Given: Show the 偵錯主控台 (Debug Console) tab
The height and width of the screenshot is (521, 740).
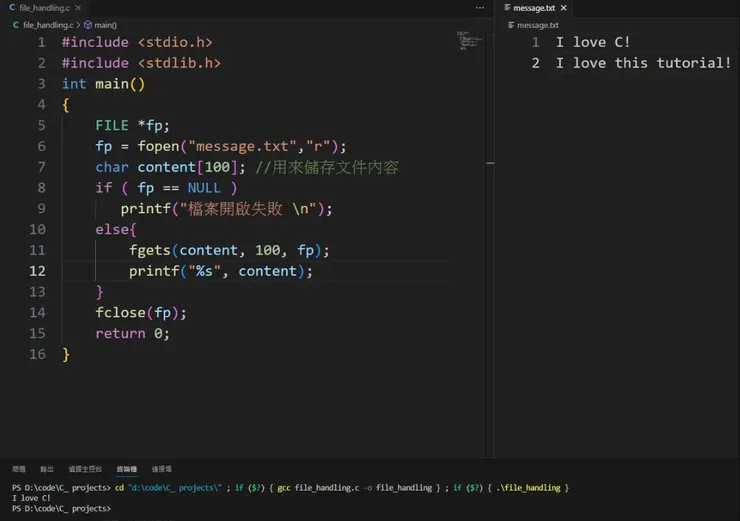Looking at the screenshot, I should click(85, 468).
